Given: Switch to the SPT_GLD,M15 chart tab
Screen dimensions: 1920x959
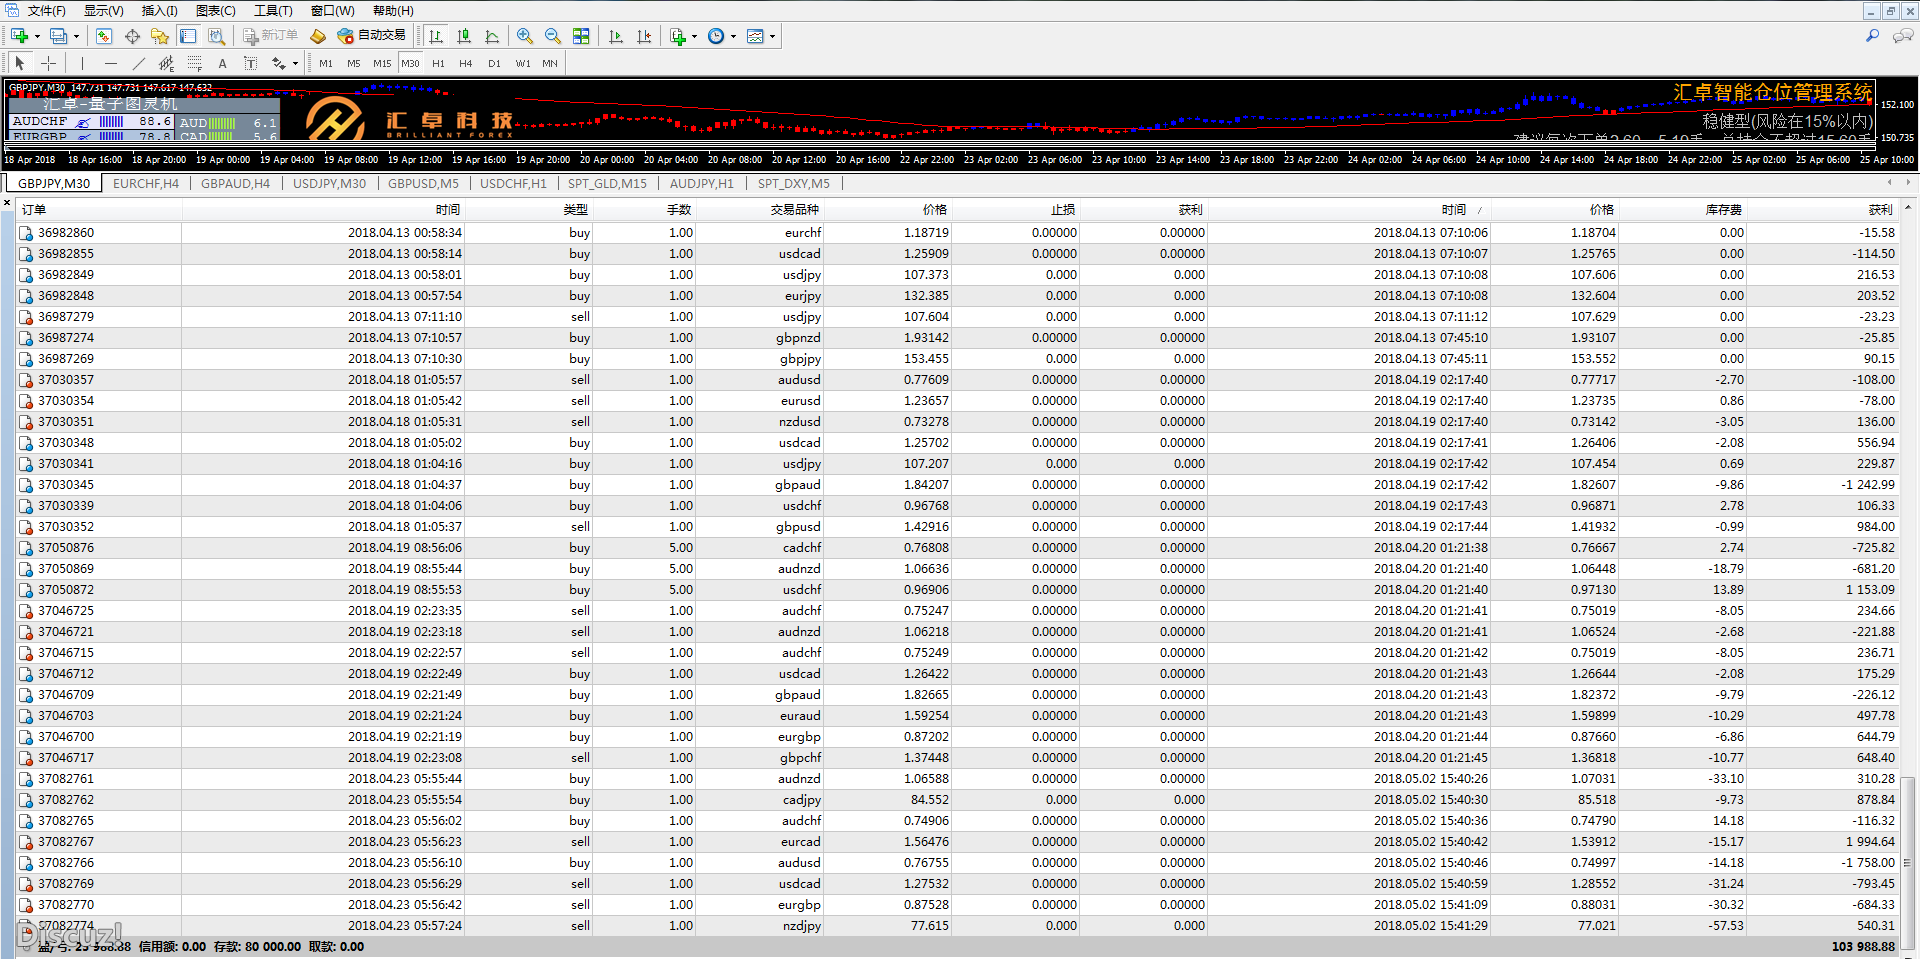Looking at the screenshot, I should pyautogui.click(x=607, y=184).
